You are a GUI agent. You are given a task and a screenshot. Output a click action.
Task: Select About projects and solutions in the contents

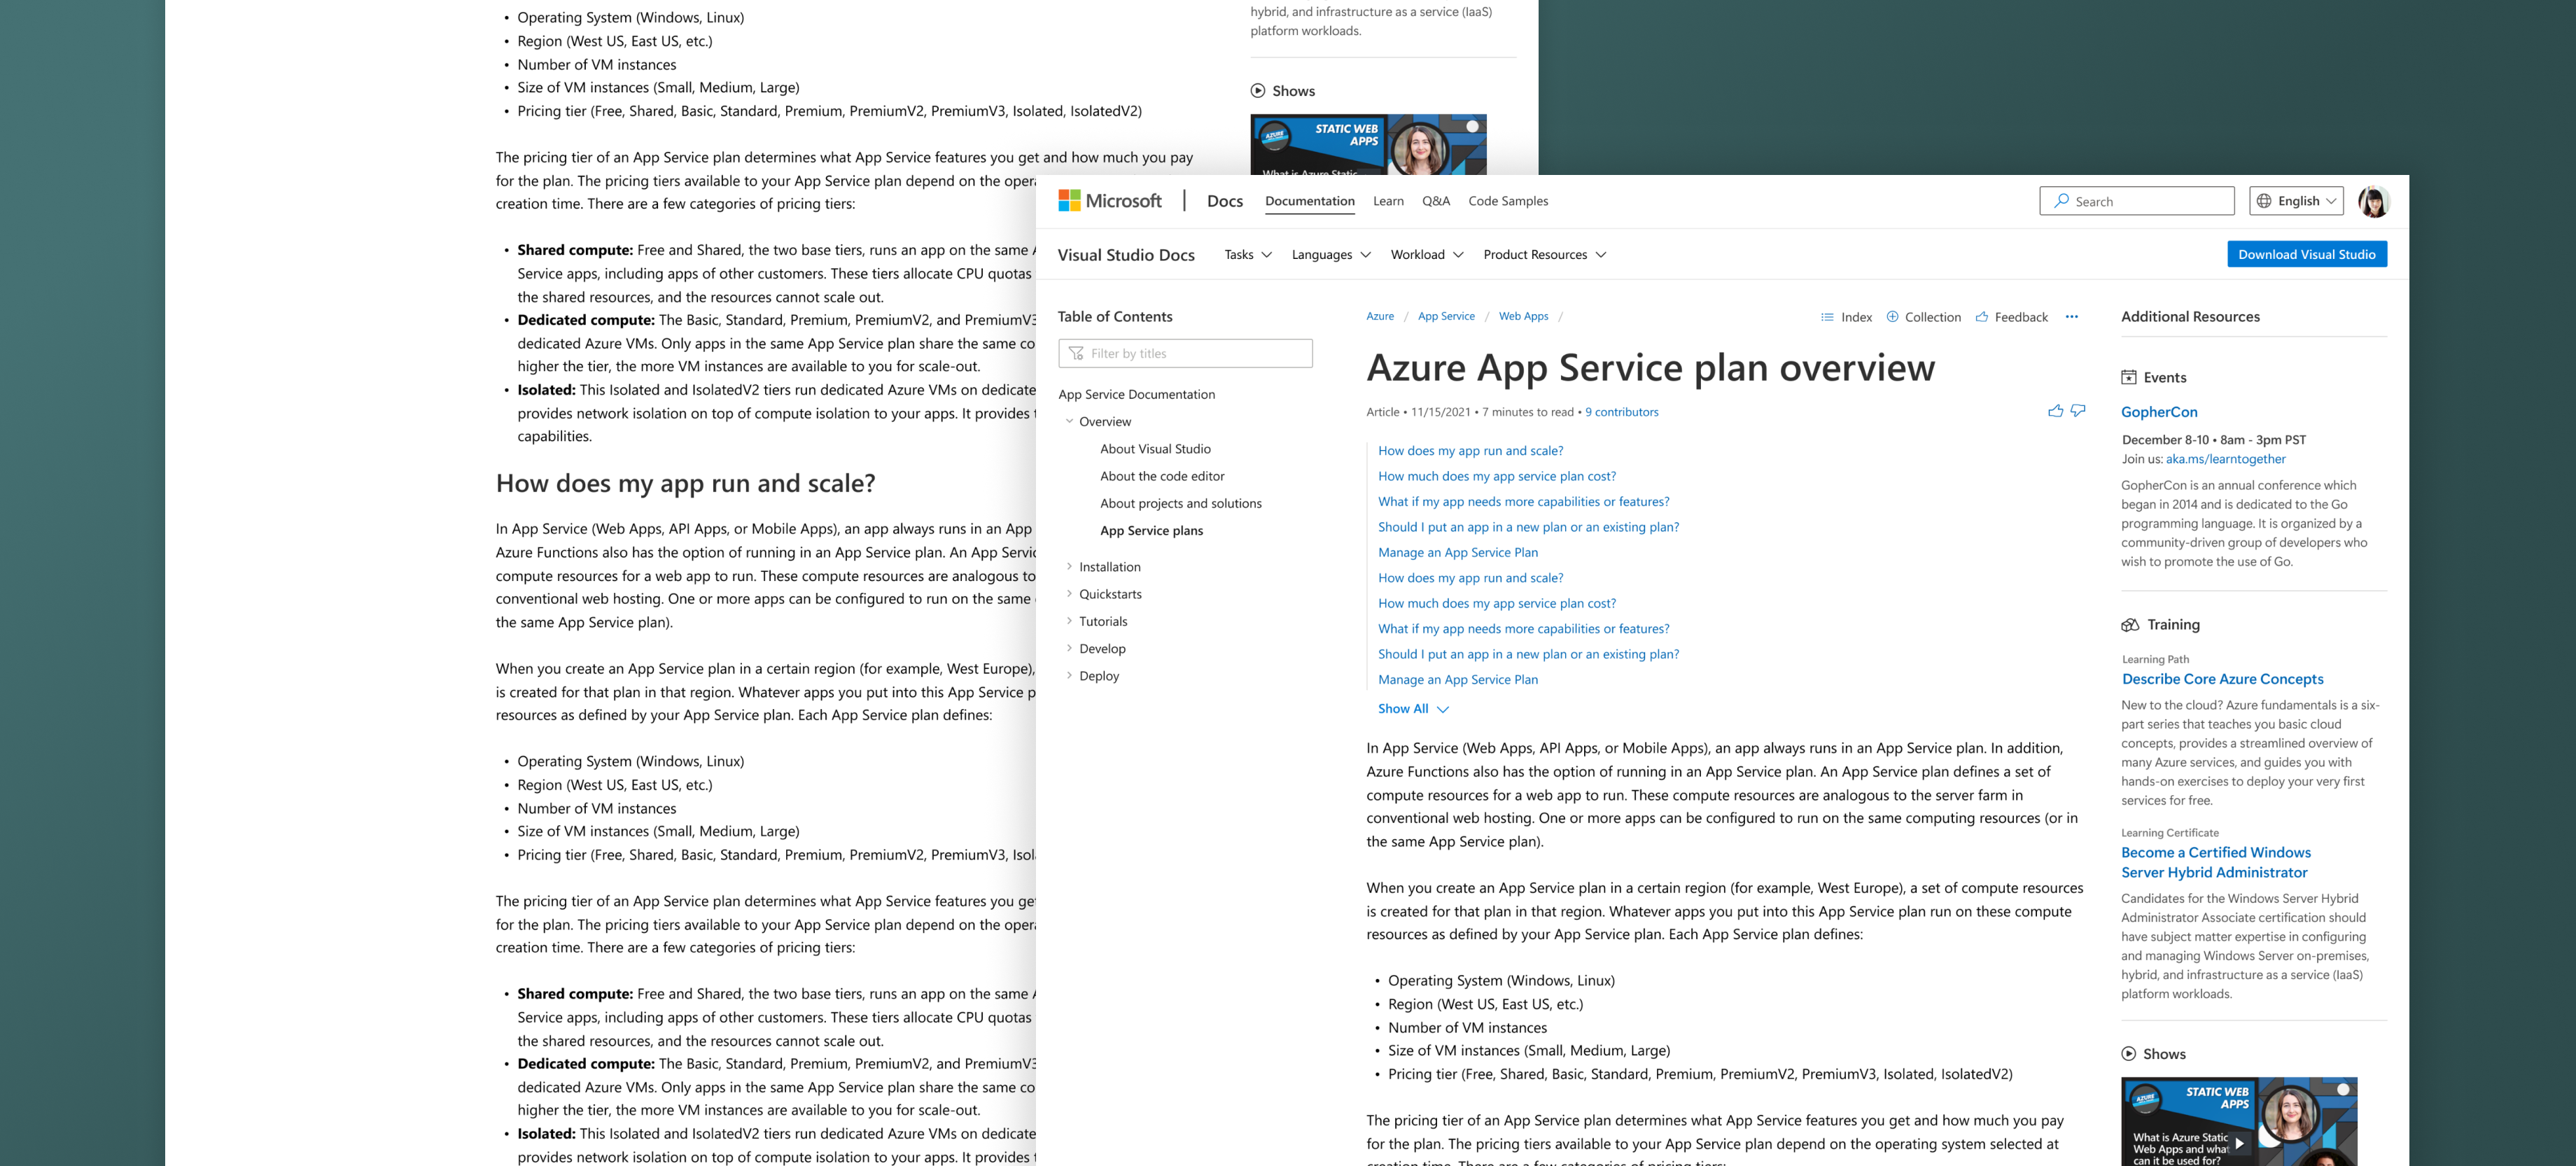[1181, 503]
